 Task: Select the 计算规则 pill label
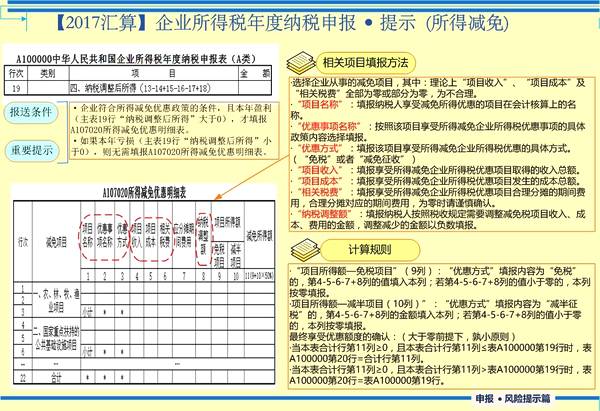[370, 250]
